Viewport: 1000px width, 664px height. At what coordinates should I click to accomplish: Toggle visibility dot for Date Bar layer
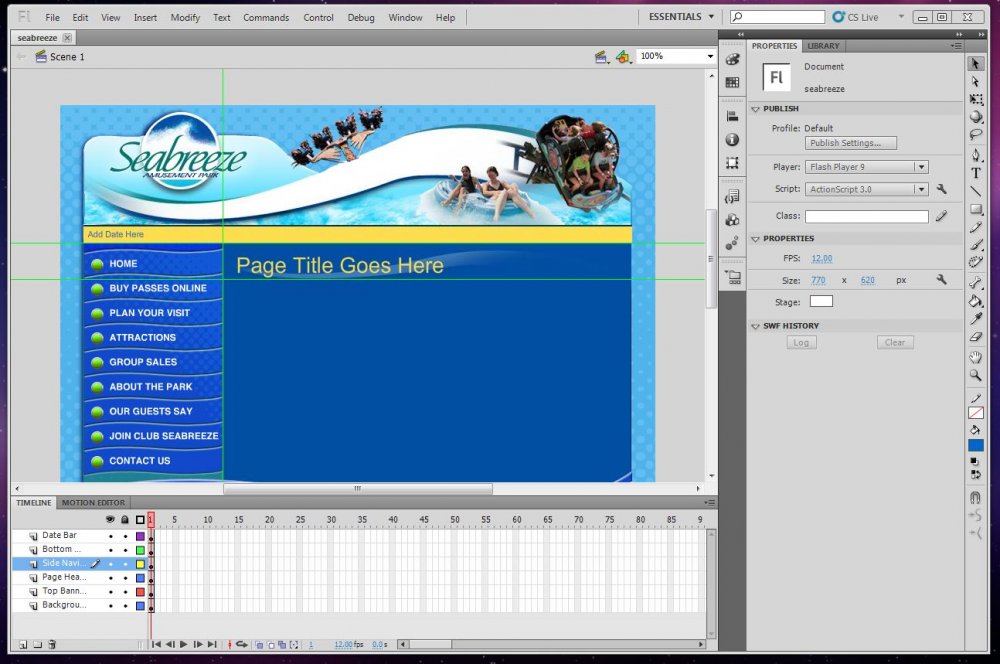click(x=111, y=536)
